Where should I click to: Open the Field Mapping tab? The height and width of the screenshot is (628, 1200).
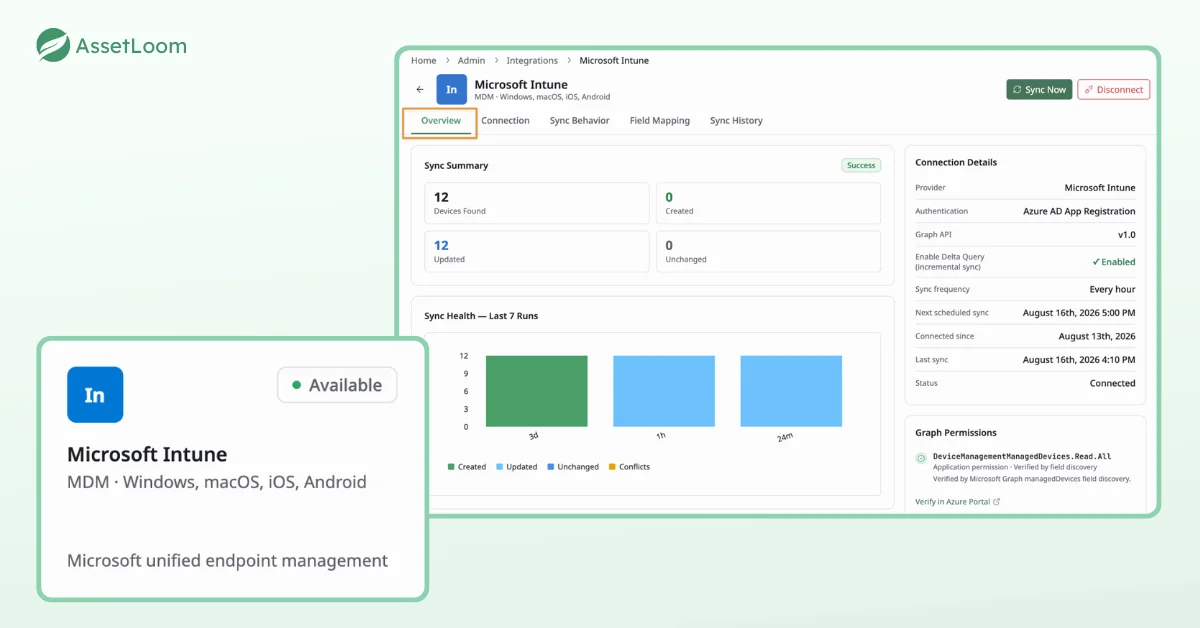(x=660, y=120)
